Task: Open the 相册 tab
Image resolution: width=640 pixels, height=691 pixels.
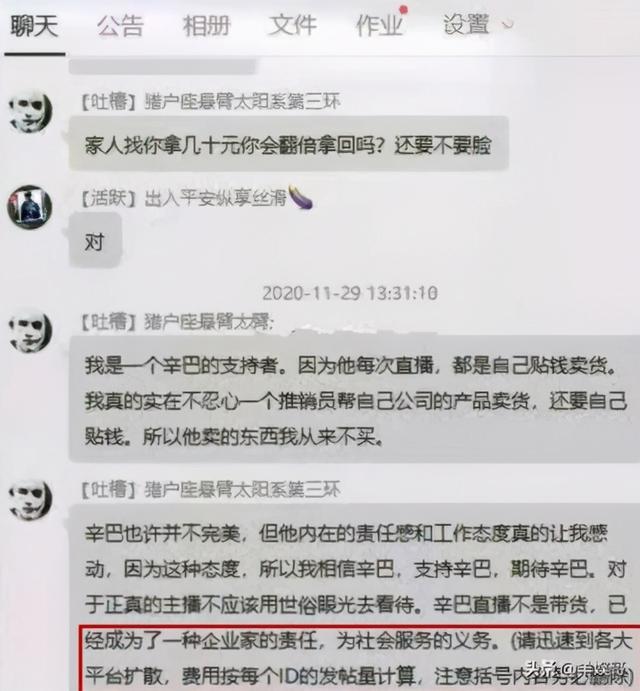Action: (207, 26)
